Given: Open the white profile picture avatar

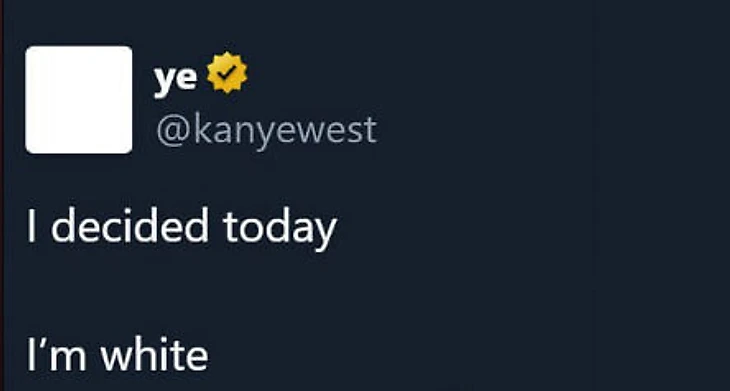Looking at the screenshot, I should coord(79,100).
